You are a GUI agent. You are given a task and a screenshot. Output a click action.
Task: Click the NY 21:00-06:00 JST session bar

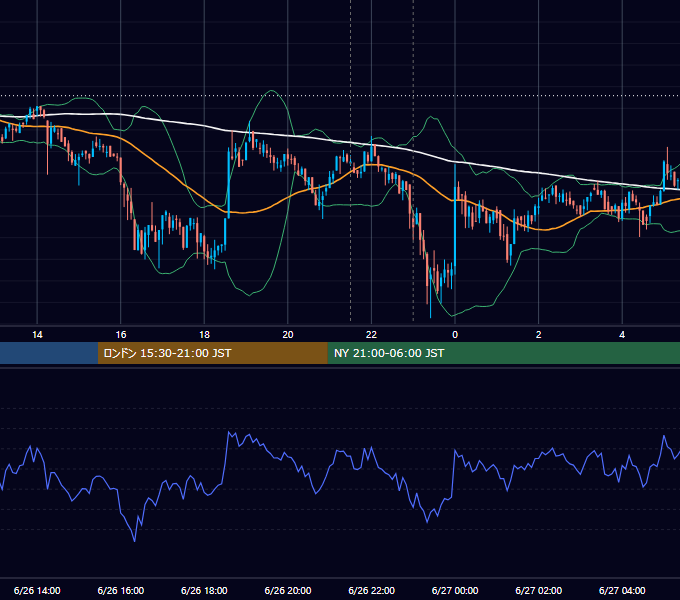503,353
